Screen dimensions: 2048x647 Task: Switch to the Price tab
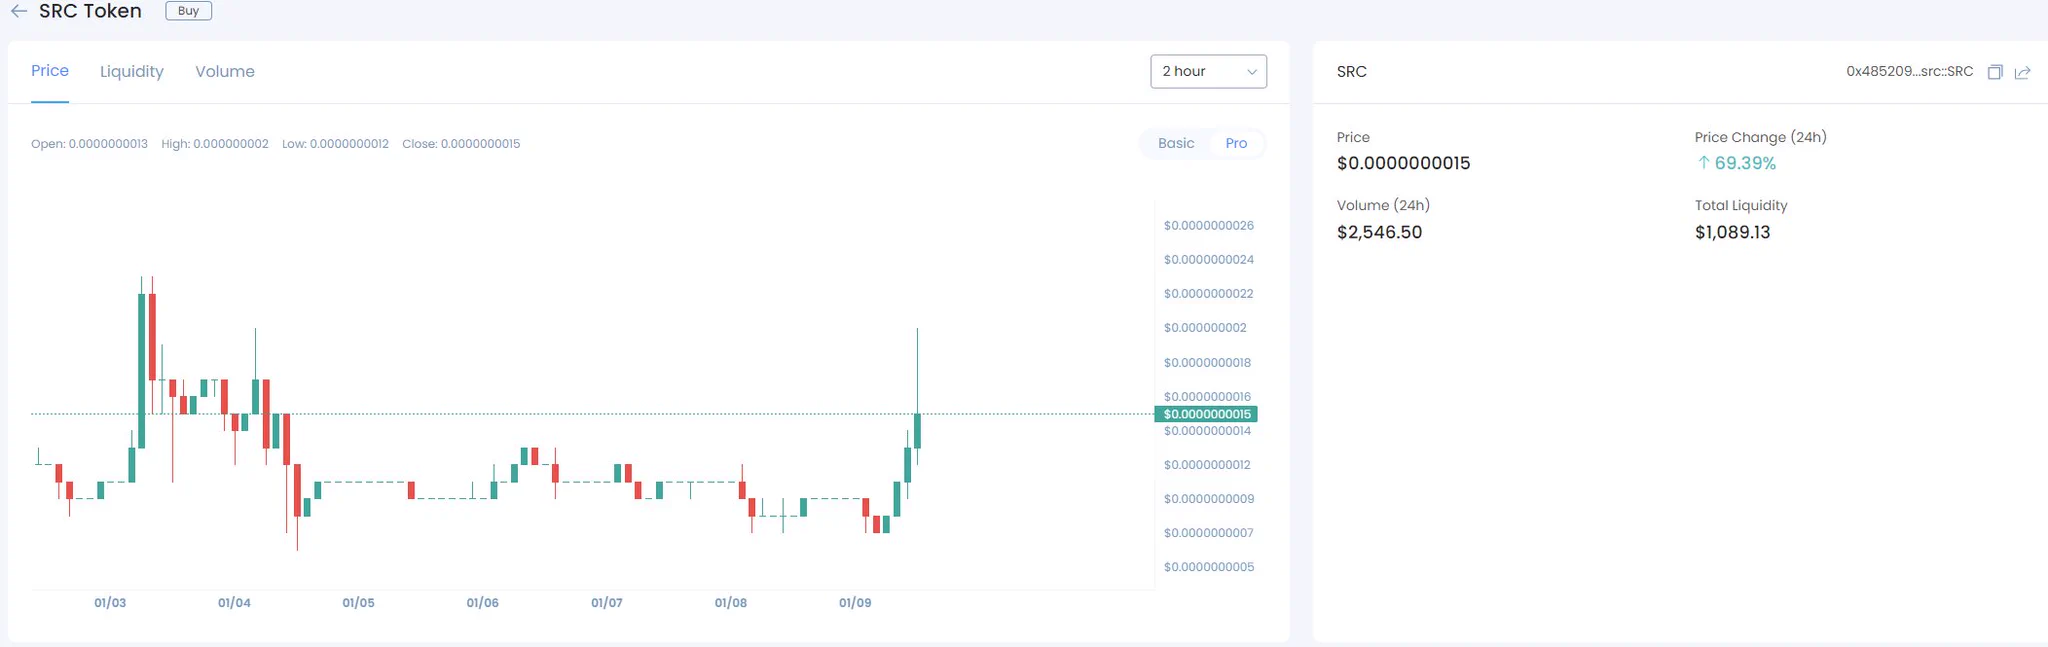click(x=50, y=71)
